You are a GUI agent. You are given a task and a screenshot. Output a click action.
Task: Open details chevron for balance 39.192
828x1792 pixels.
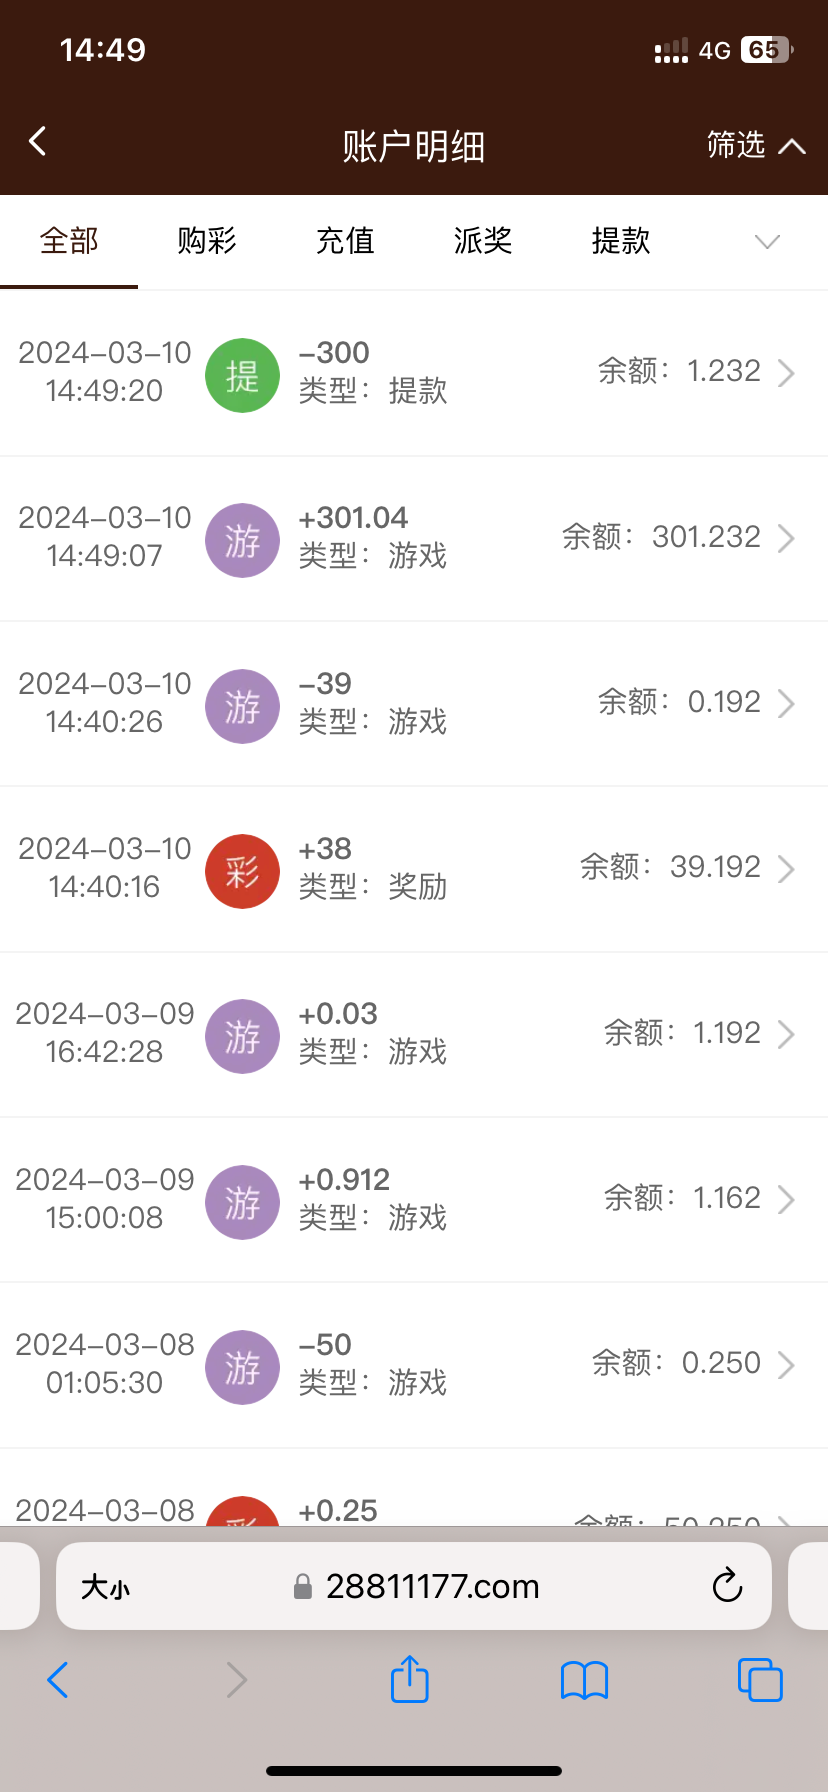tap(787, 869)
